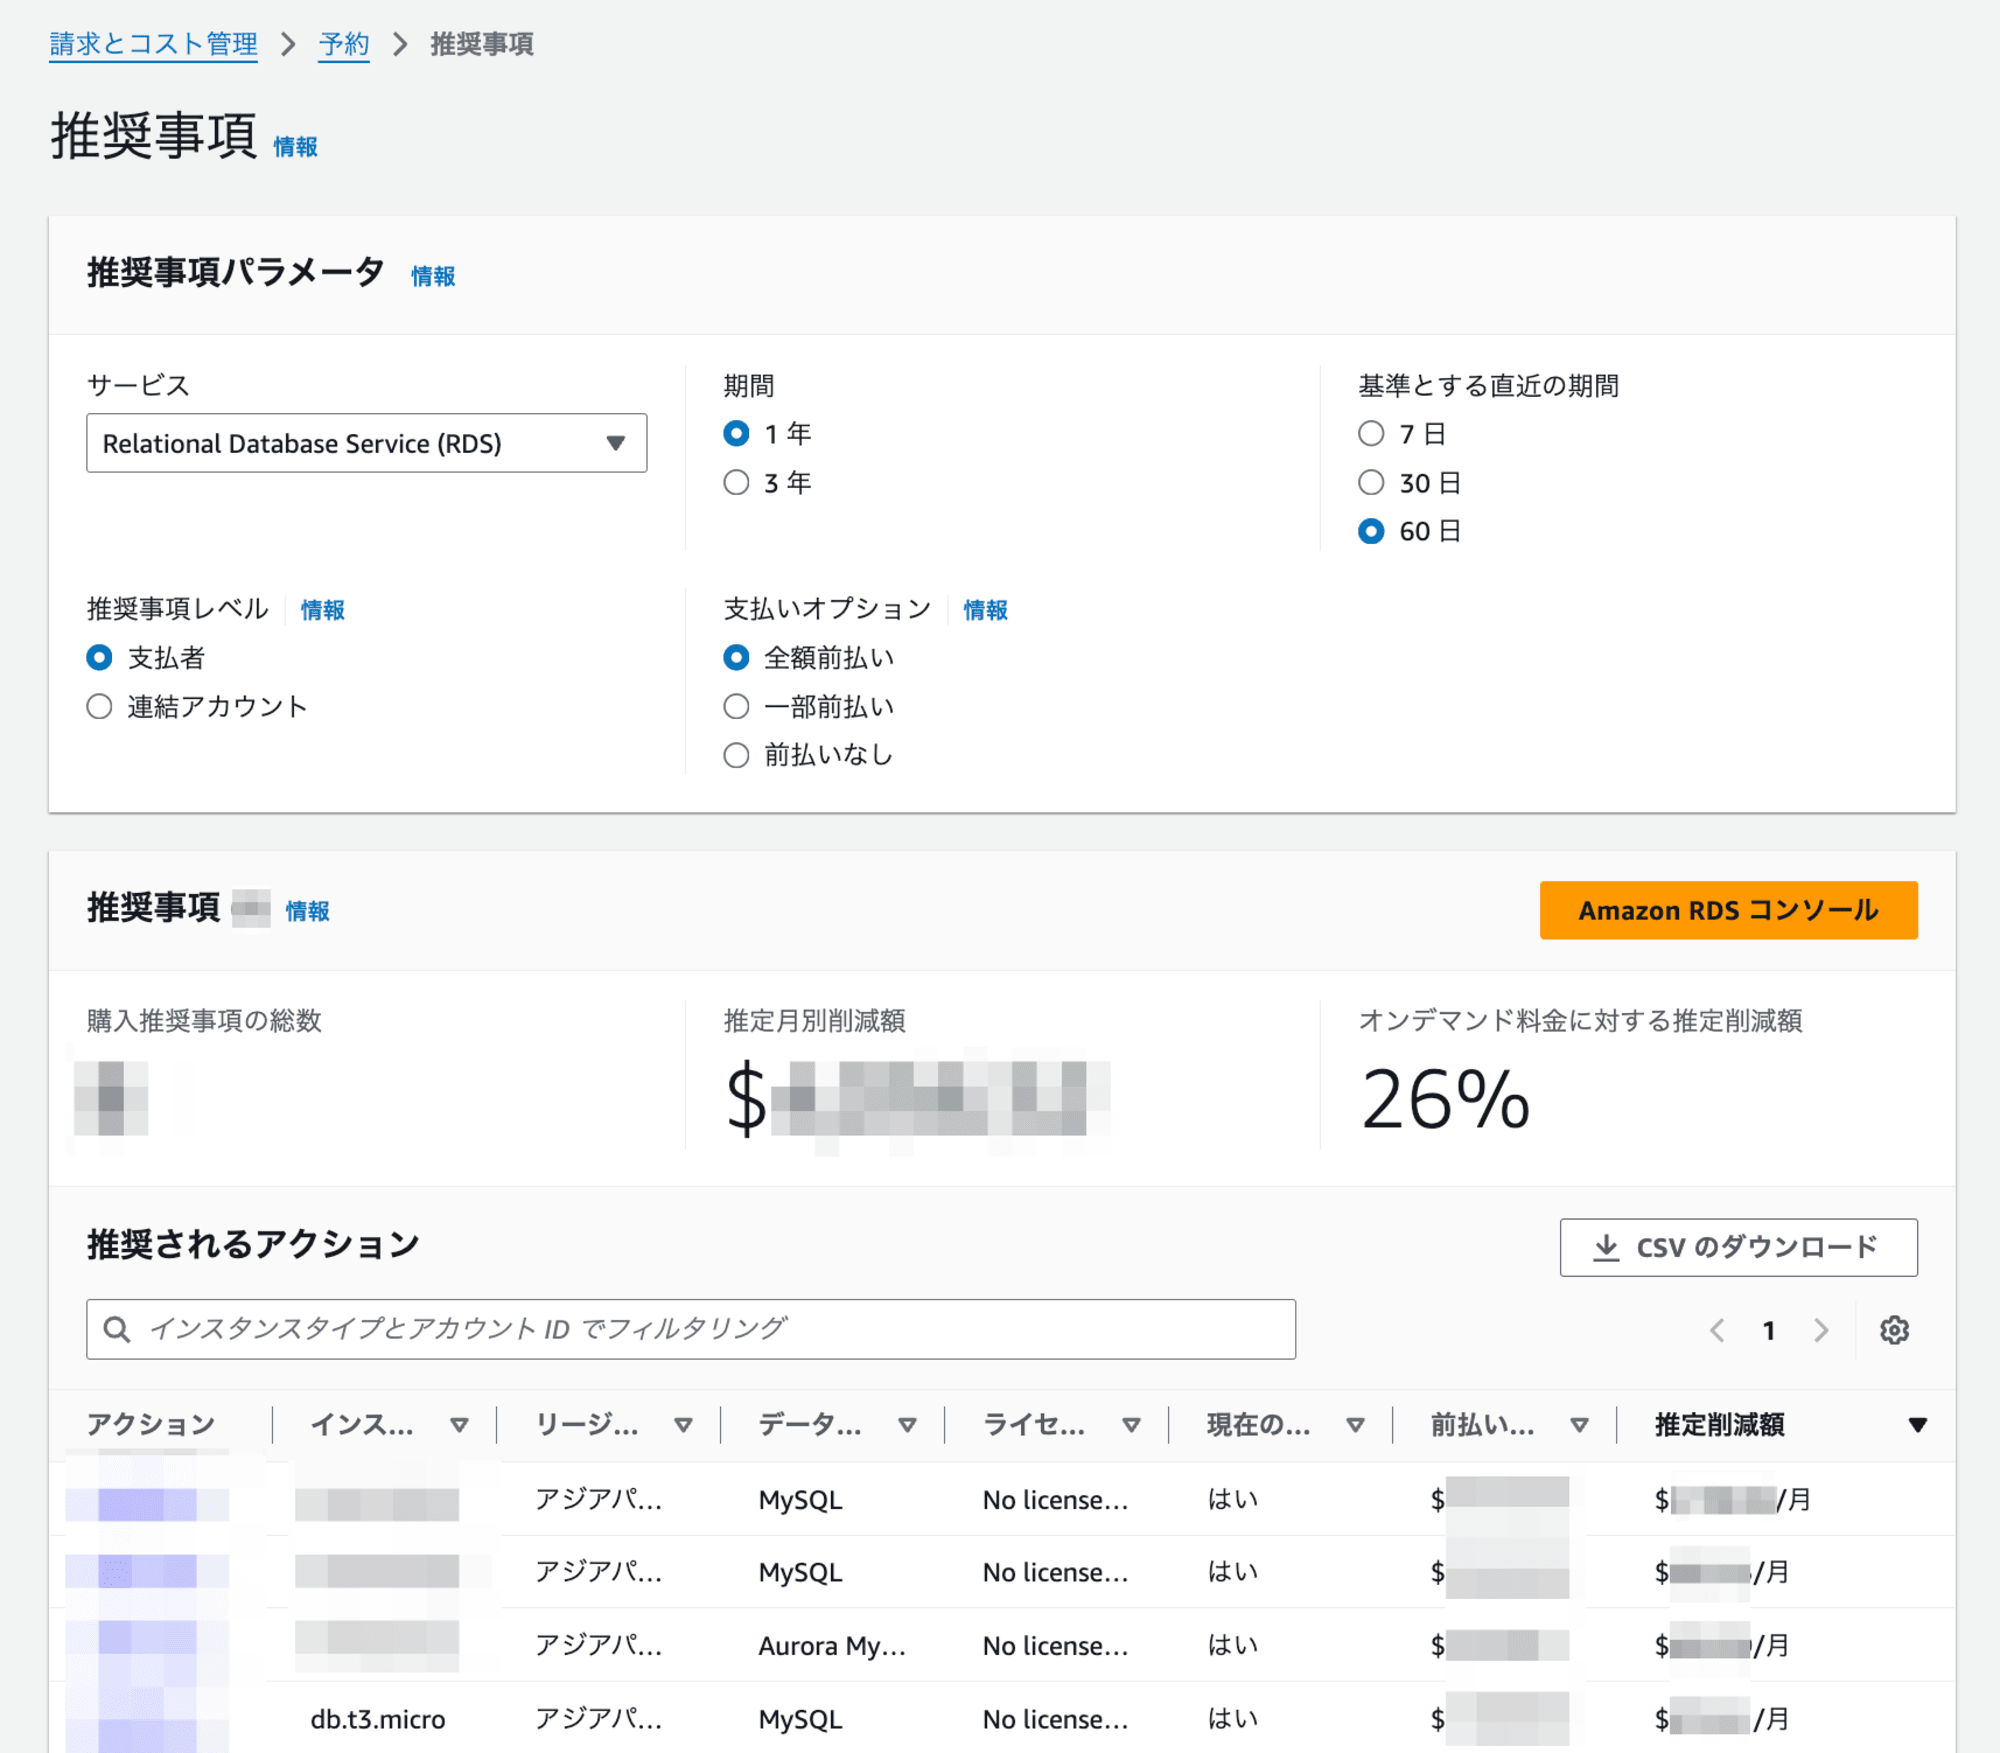
Task: Open Amazon RDS コンソール button
Action: point(1728,910)
